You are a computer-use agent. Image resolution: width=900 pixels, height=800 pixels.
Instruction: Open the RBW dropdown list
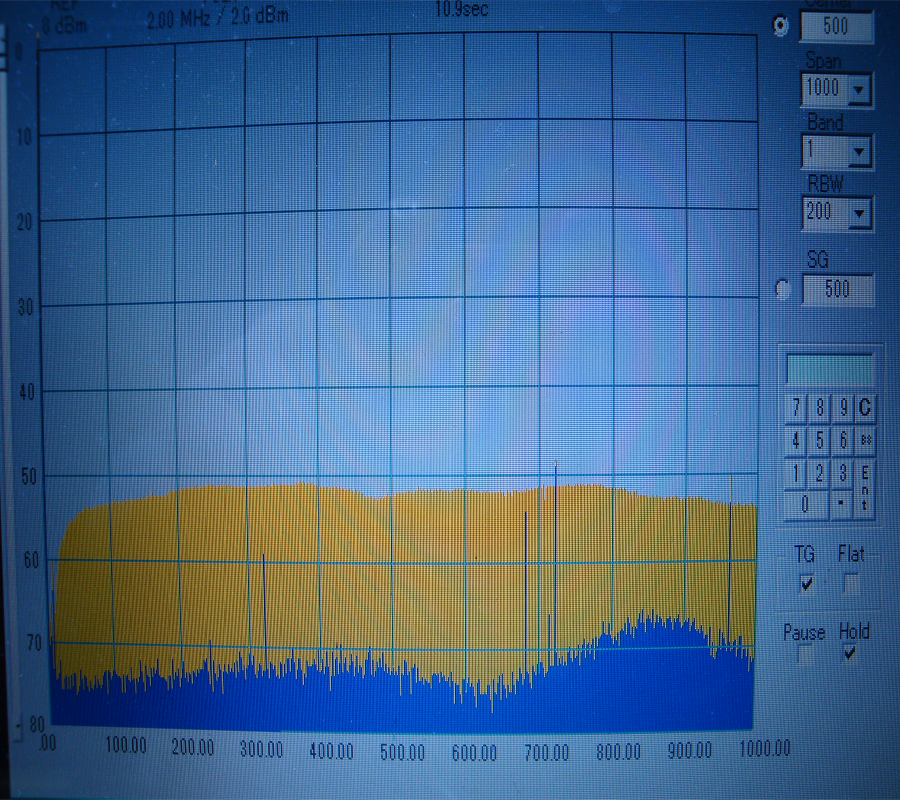click(x=858, y=213)
